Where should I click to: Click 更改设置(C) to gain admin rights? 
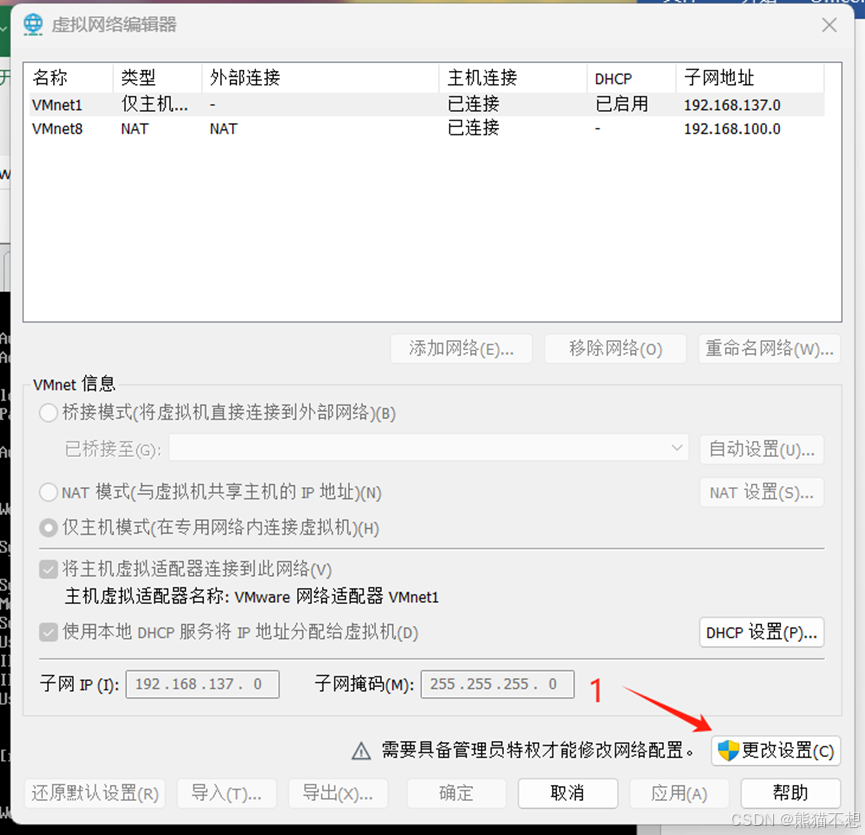pos(776,751)
